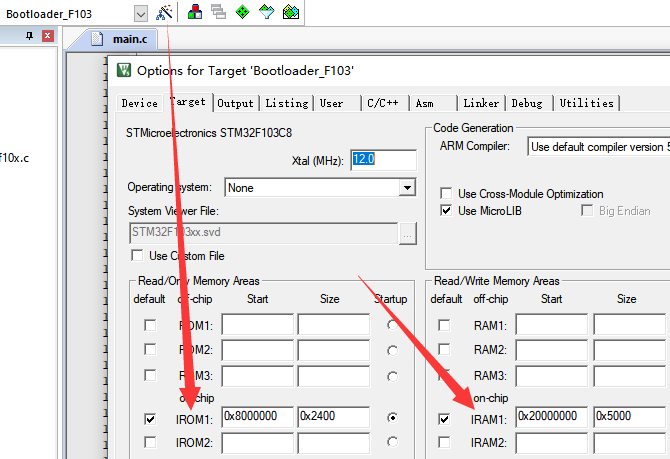Close the project panel with red X
Viewport: 670px width, 459px height.
(48, 36)
